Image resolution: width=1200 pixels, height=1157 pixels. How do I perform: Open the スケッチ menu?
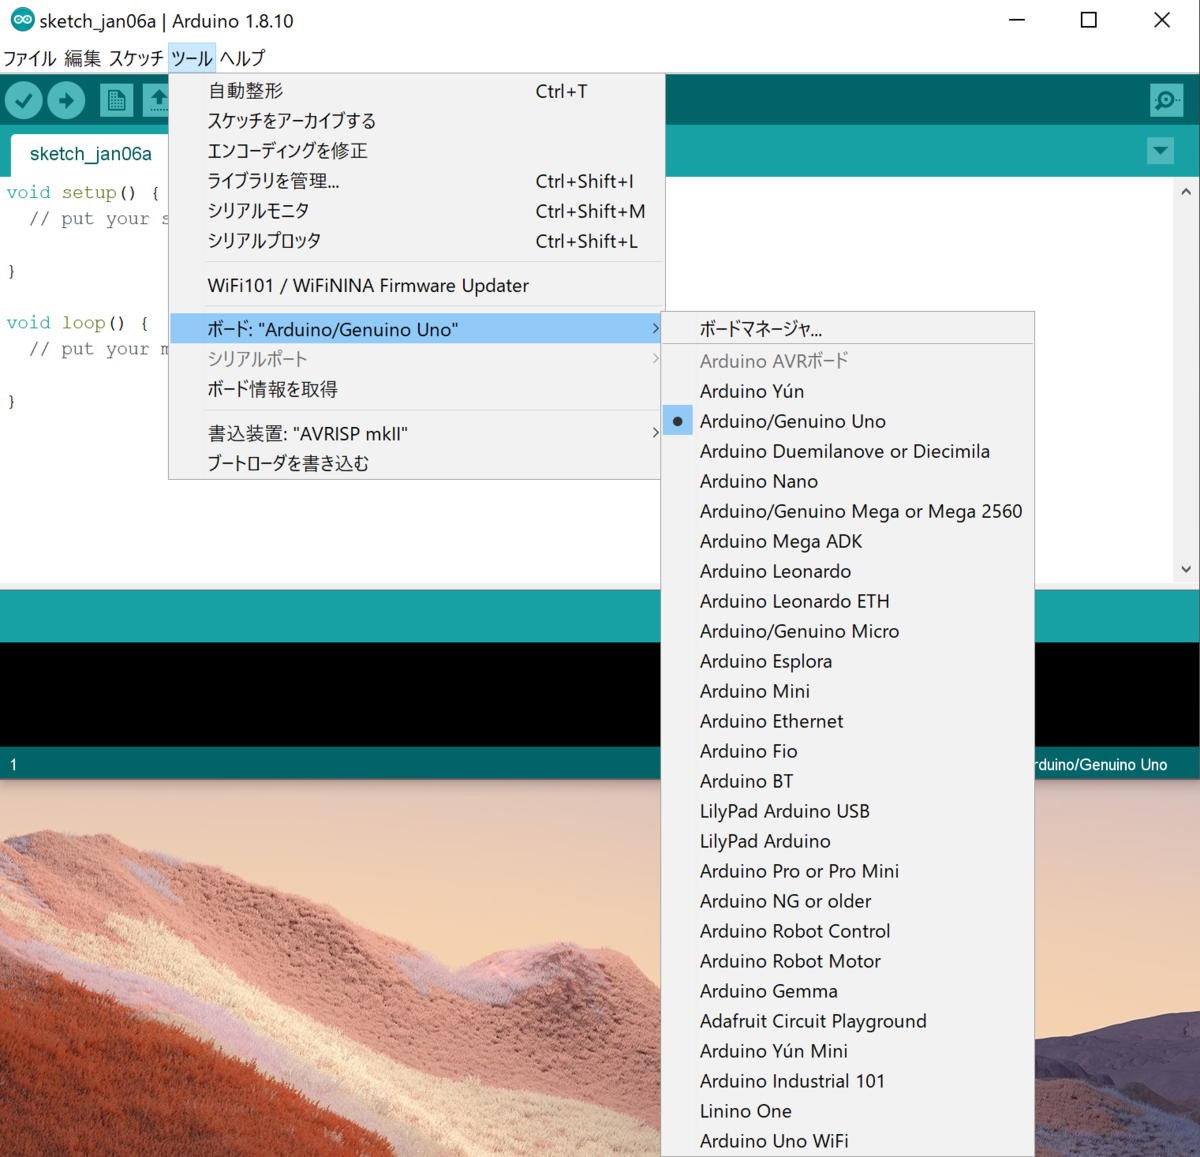point(136,58)
